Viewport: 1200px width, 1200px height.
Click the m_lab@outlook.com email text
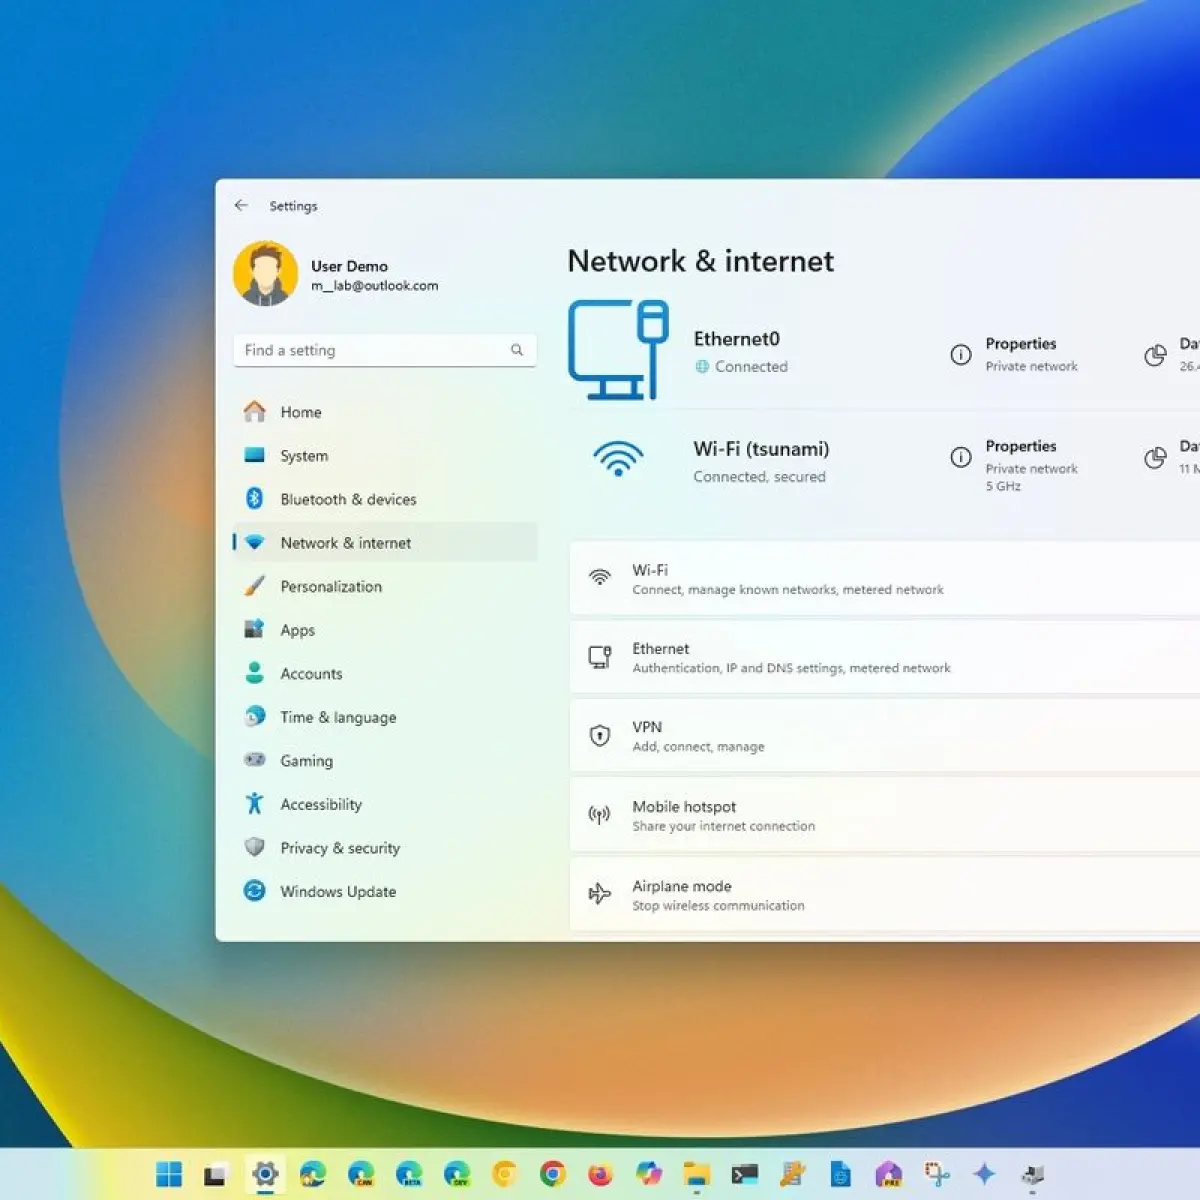[x=374, y=286]
